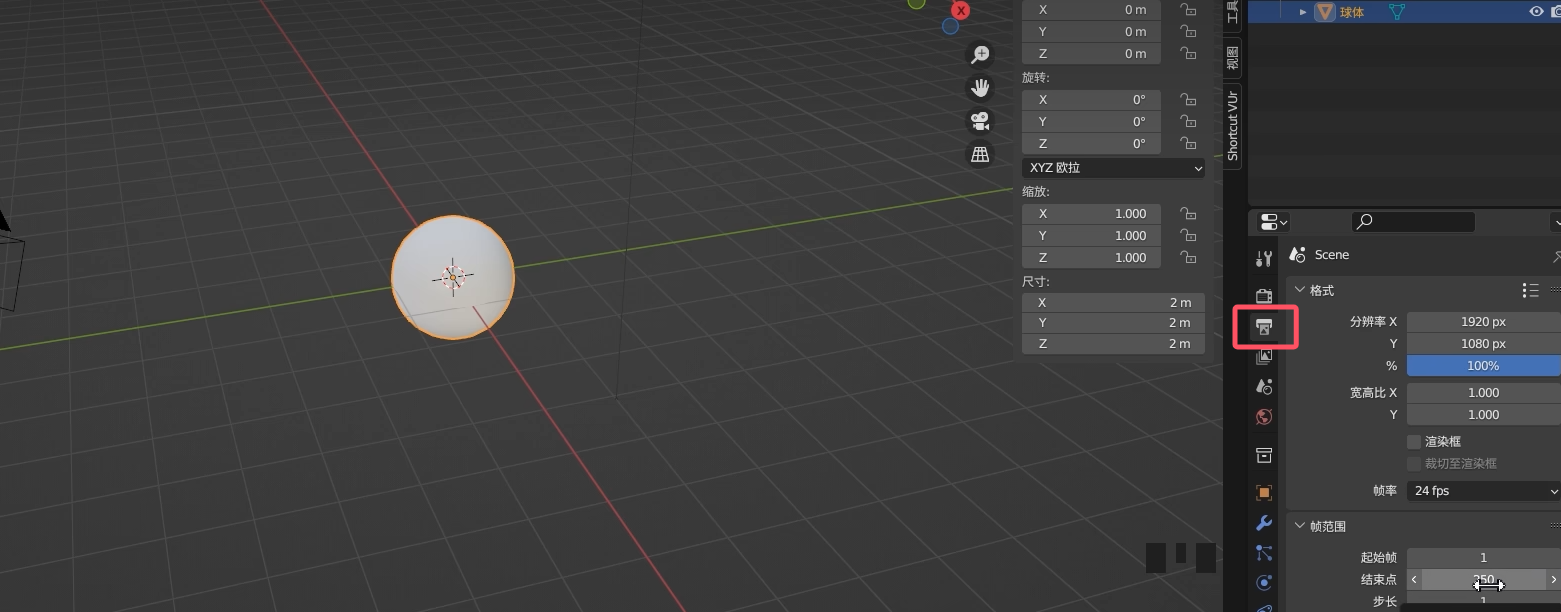Toggle the lock for rotation X
Image resolution: width=1561 pixels, height=612 pixels.
click(x=1188, y=100)
